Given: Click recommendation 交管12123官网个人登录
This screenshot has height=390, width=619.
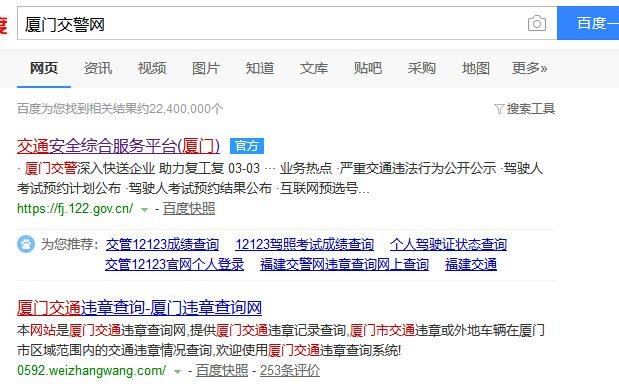Looking at the screenshot, I should coord(174,264).
